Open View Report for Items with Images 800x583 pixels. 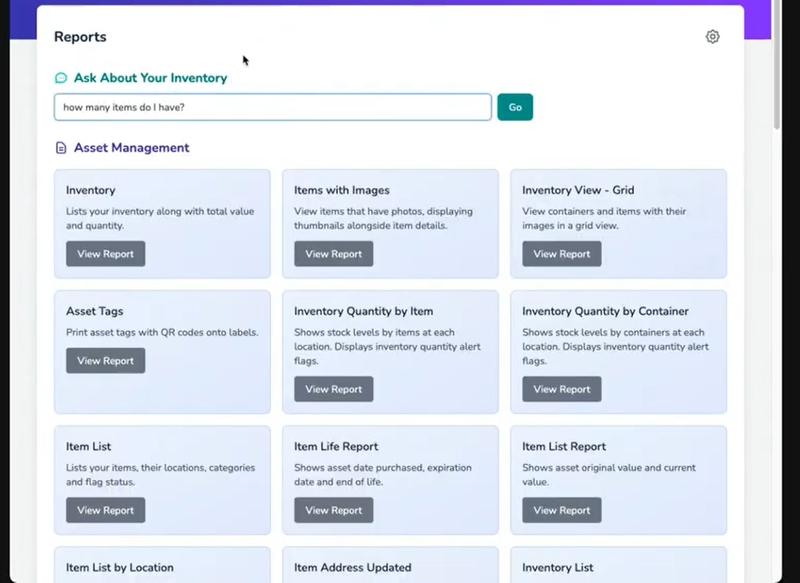(x=333, y=254)
